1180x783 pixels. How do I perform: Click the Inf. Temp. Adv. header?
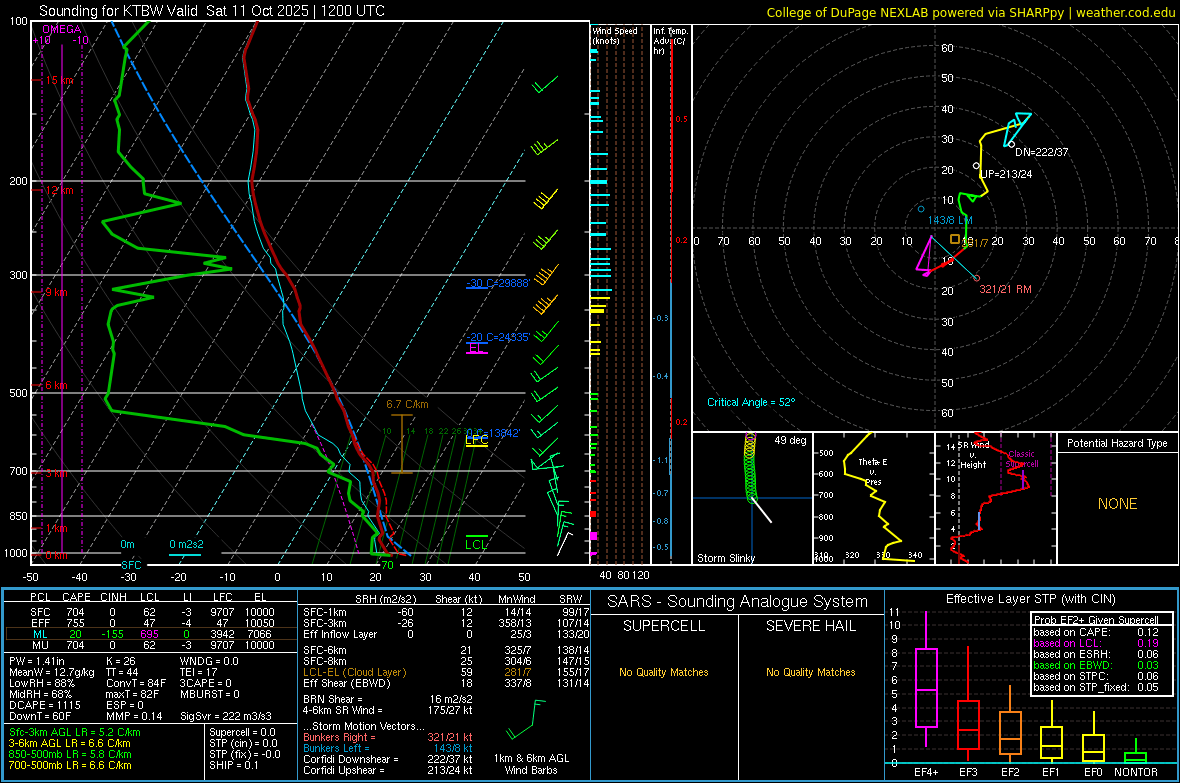(670, 41)
